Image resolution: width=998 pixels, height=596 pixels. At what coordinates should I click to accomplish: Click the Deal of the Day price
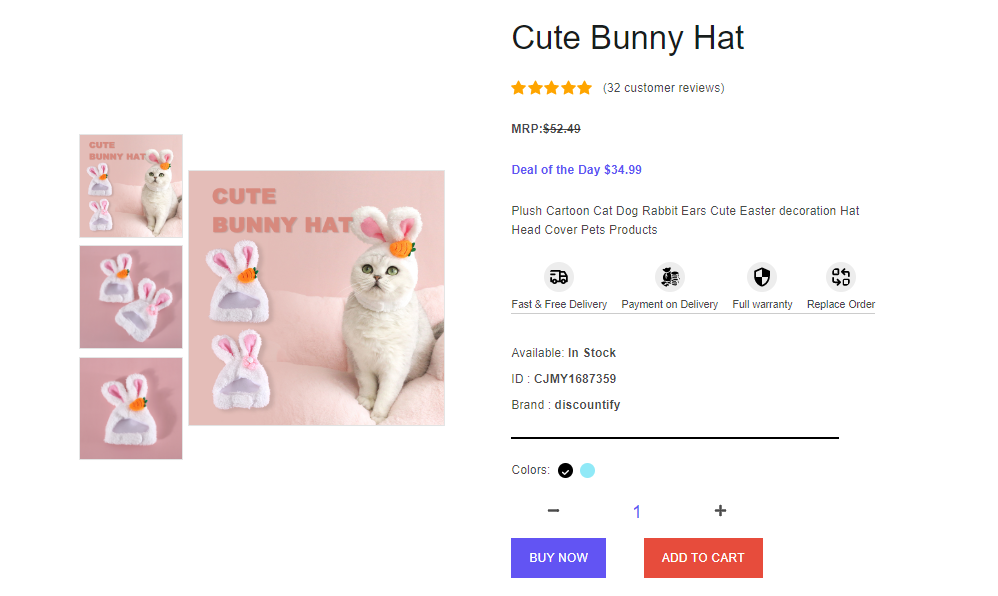coord(576,170)
